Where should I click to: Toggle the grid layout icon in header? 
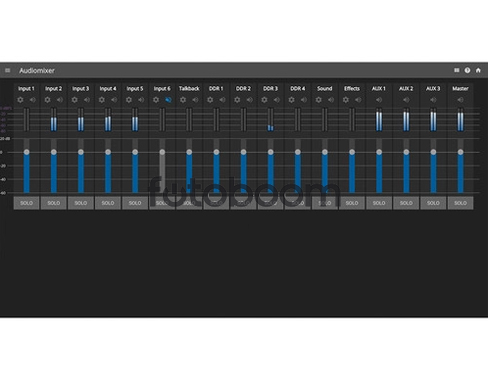(x=457, y=70)
